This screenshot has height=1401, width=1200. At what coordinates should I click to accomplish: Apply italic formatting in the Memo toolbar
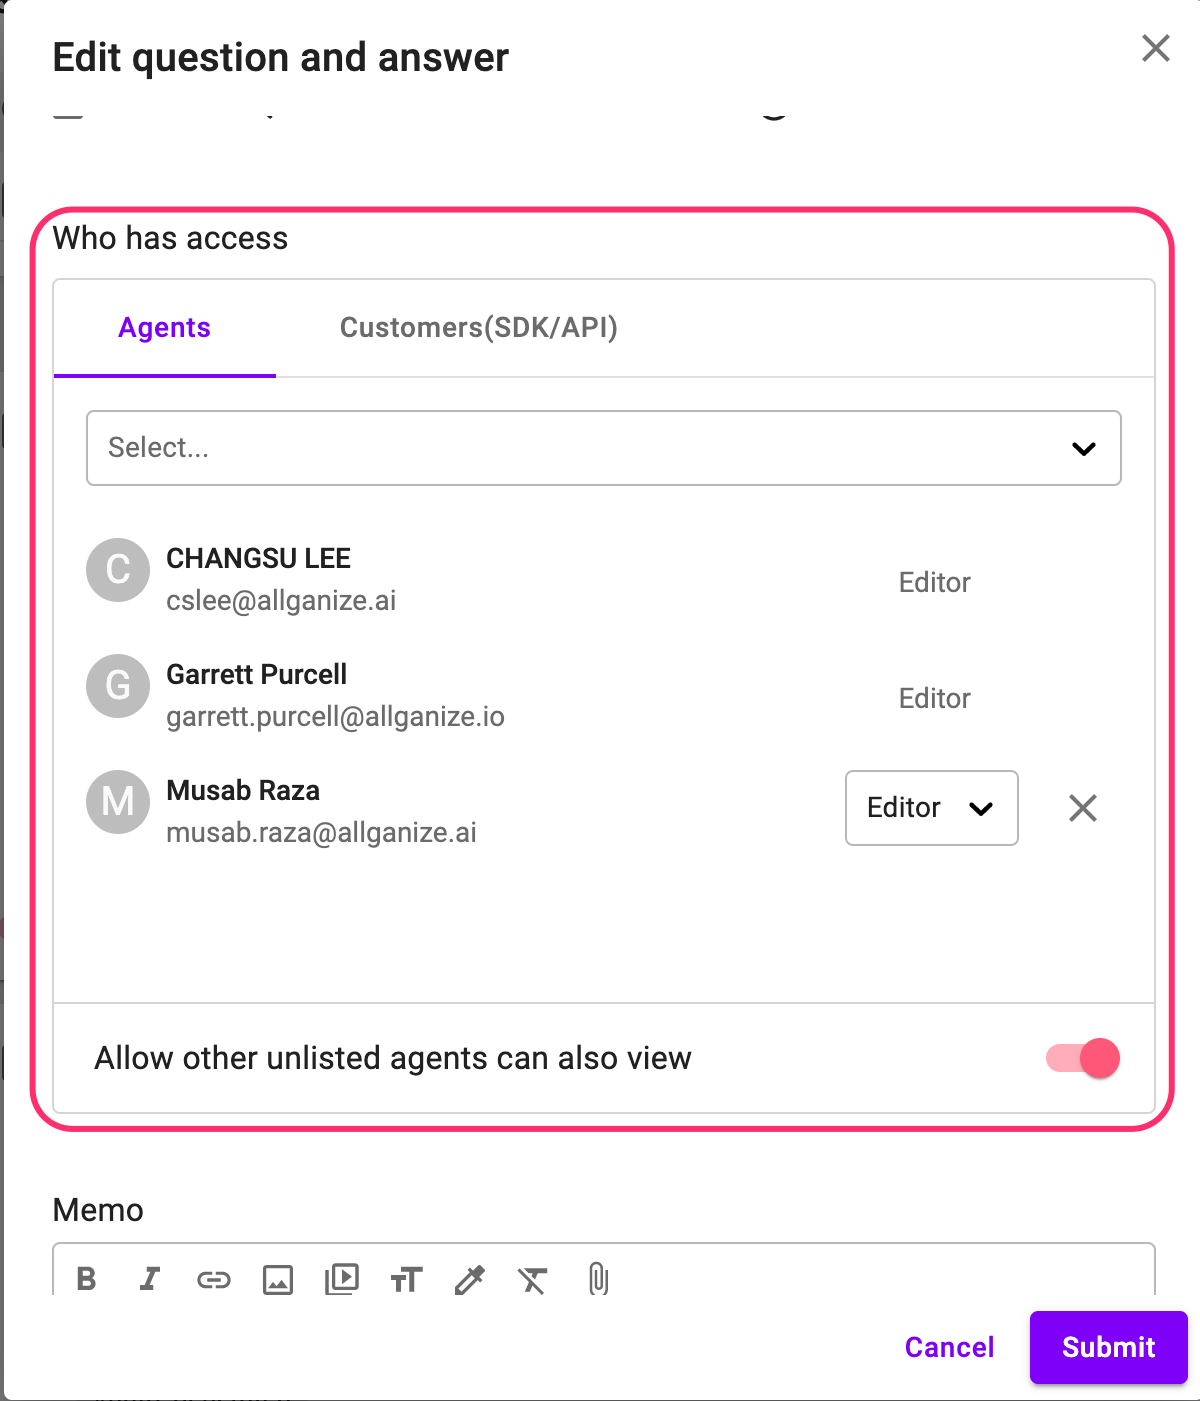150,1279
